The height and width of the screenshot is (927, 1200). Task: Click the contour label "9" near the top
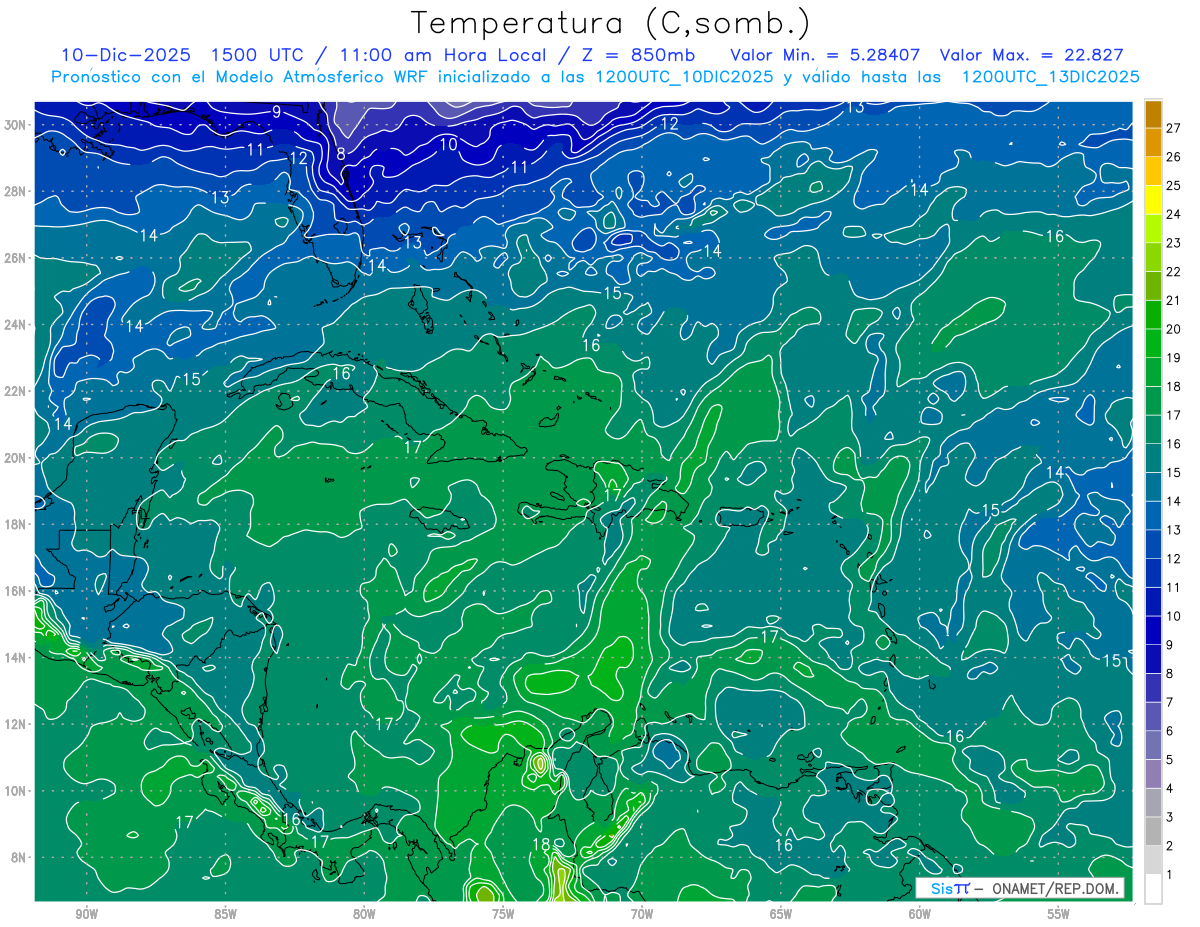coord(277,112)
